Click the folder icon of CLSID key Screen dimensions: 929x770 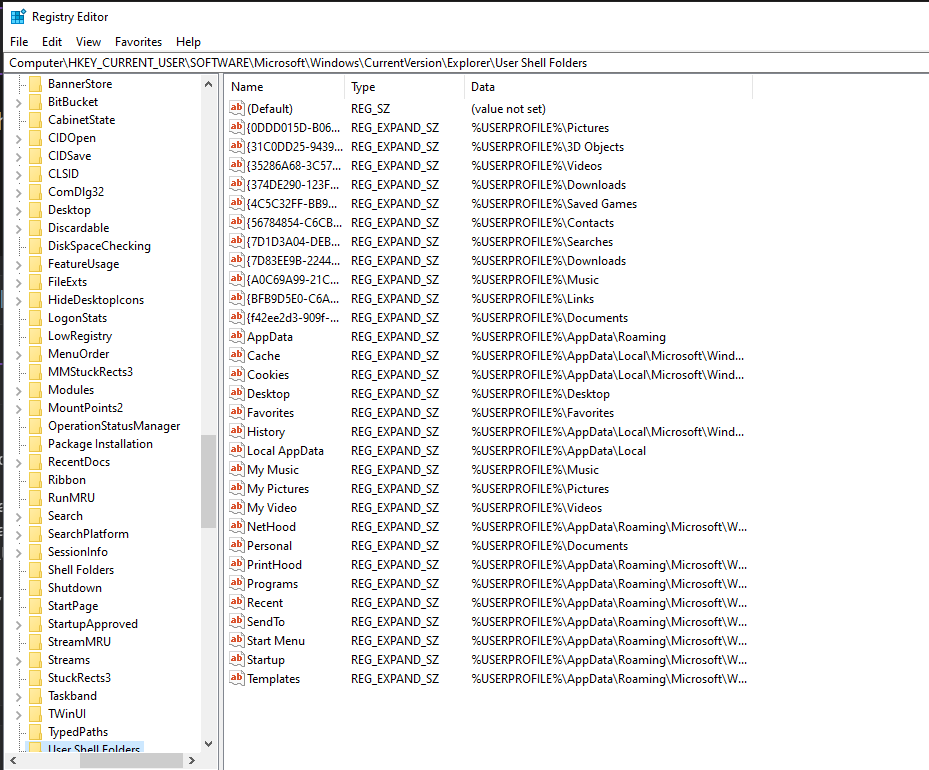click(36, 174)
